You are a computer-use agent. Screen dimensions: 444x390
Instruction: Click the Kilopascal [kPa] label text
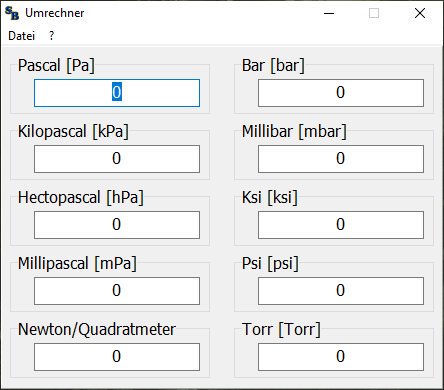[73, 131]
